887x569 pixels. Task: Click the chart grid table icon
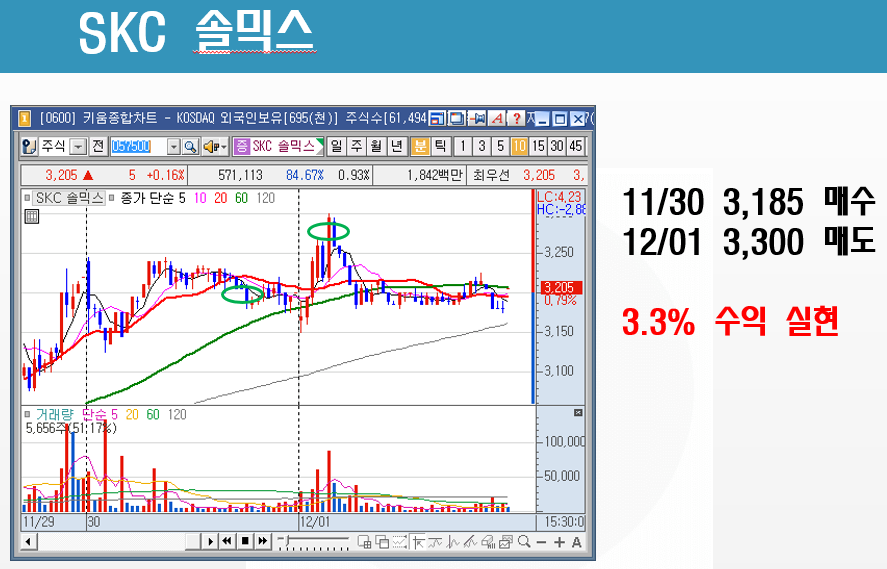click(32, 216)
